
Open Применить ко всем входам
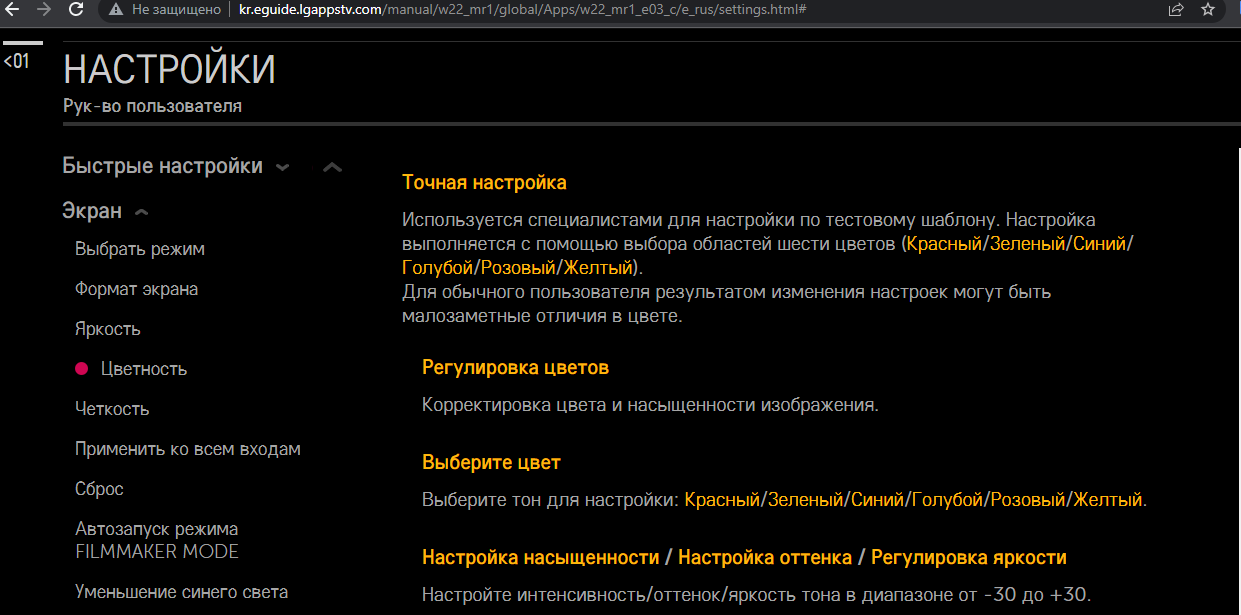pyautogui.click(x=187, y=449)
